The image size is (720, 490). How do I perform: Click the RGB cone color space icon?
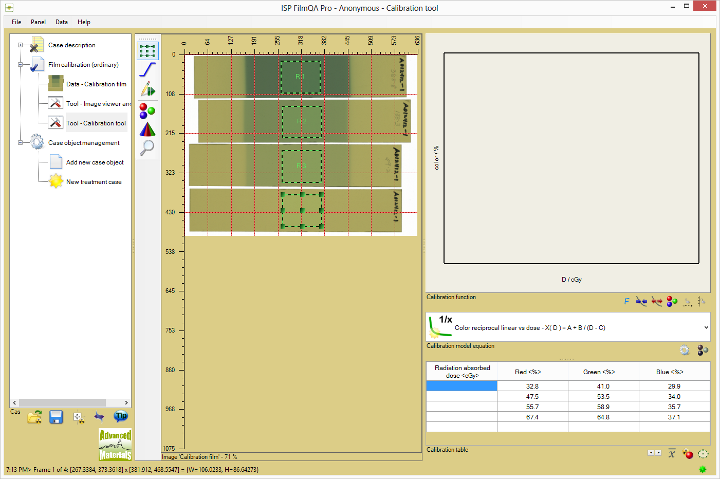pyautogui.click(x=147, y=130)
